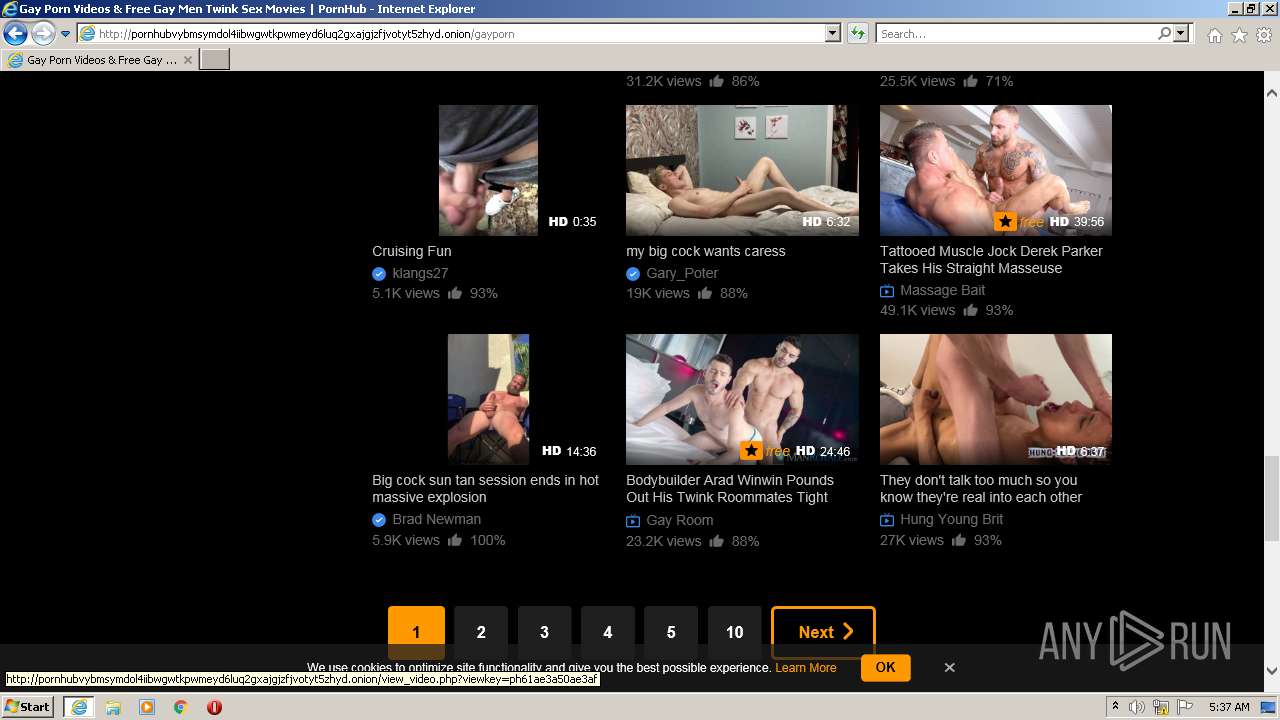Click inside the address bar URL field
Viewport: 1280px width, 720px height.
(450, 34)
